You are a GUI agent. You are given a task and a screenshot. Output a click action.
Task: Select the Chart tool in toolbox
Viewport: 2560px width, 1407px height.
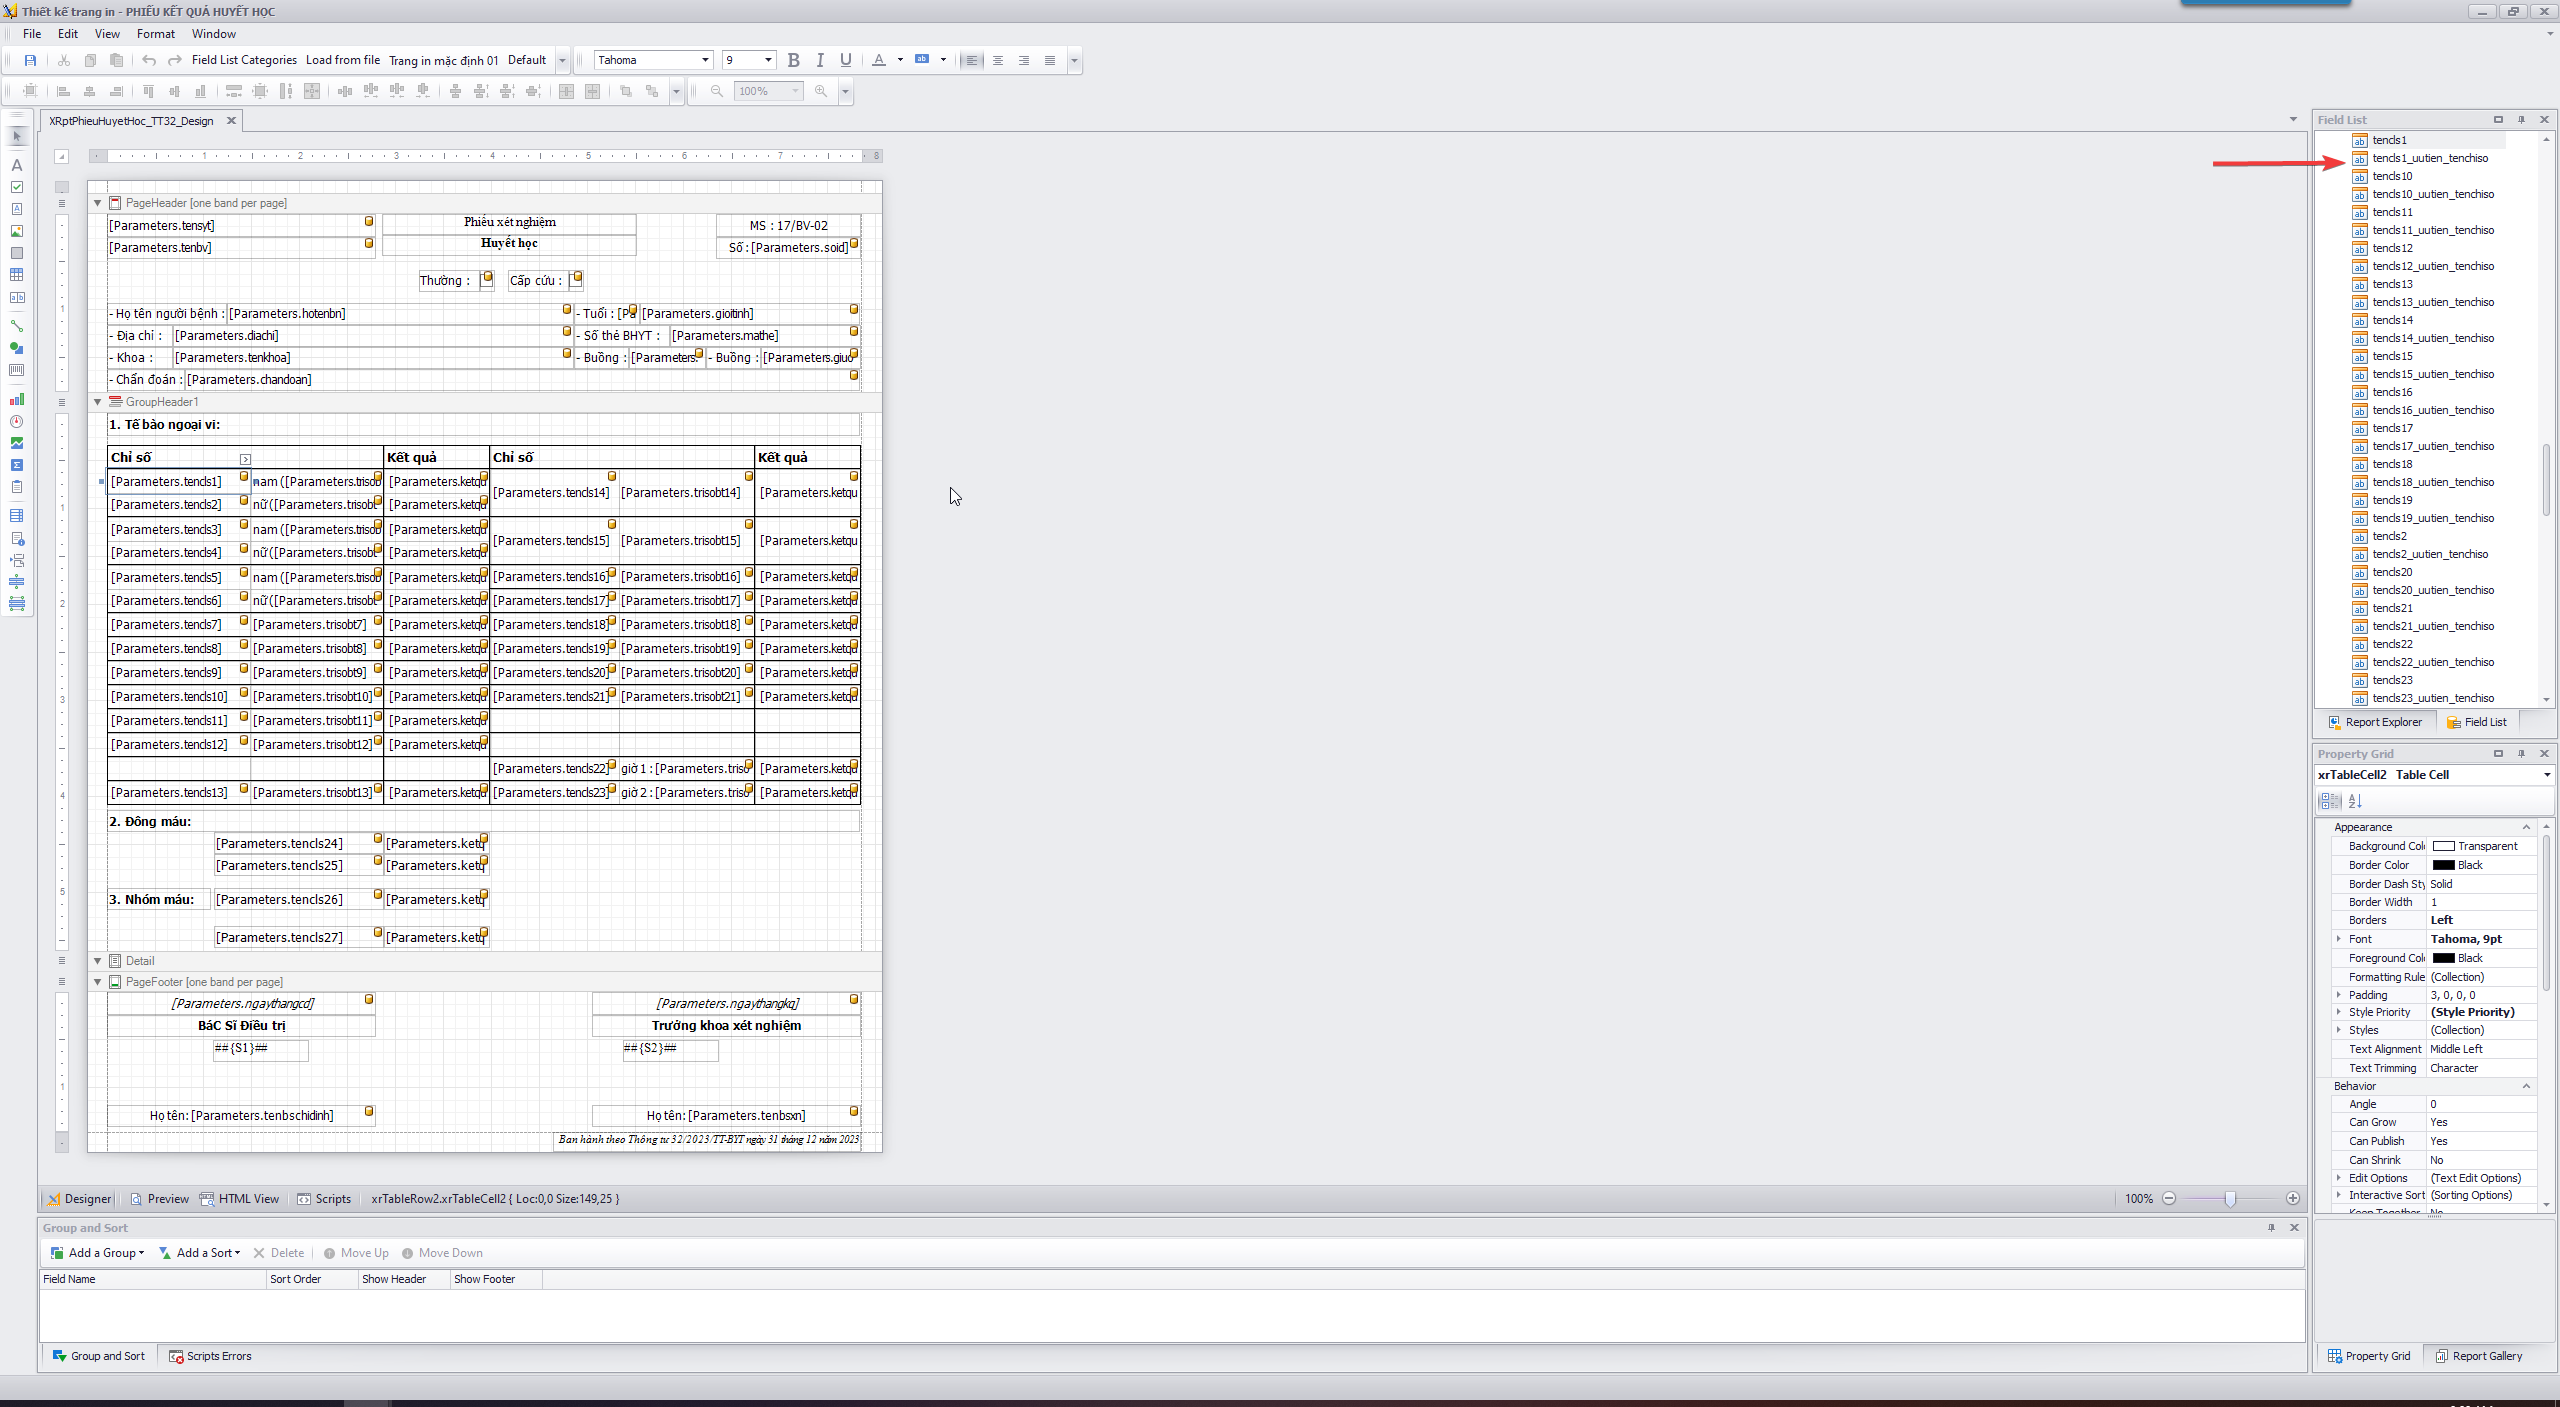(x=17, y=399)
